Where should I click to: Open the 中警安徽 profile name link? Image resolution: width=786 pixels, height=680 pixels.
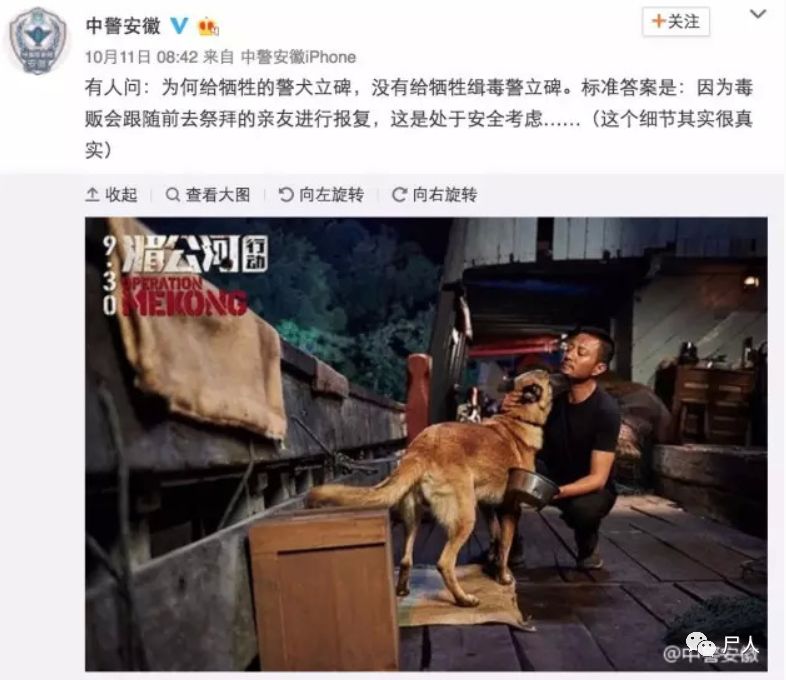pos(123,25)
